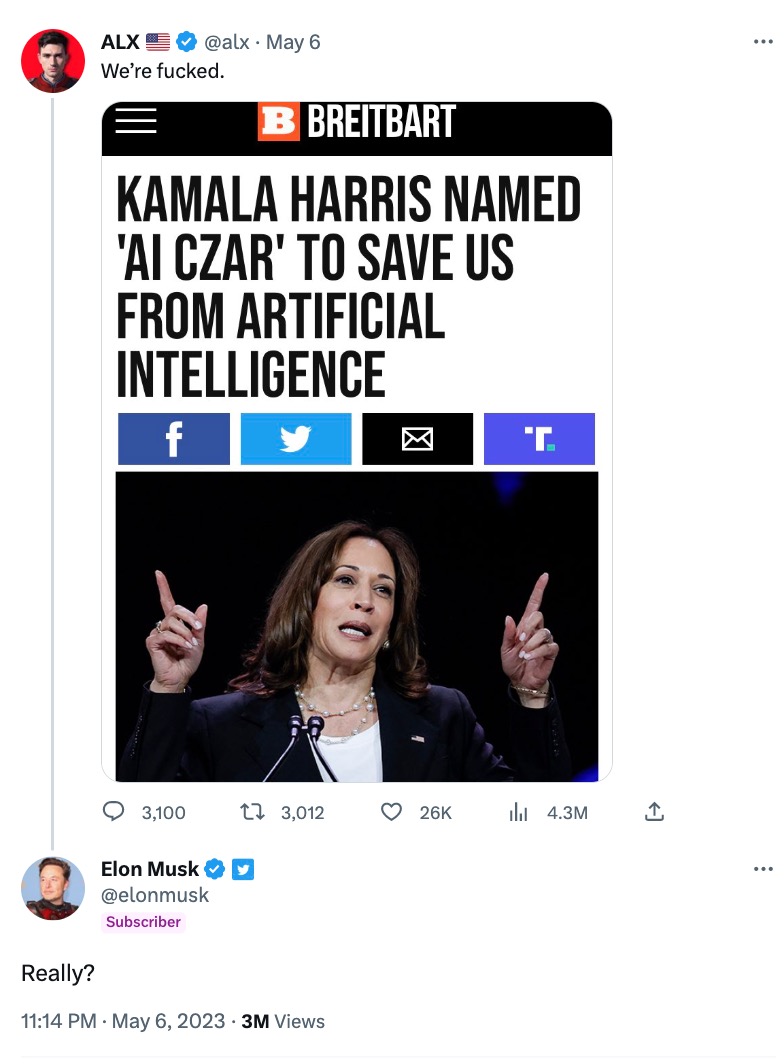Screen dimensions: 784x1064
Task: Click the @alx handle link
Action: click(x=227, y=42)
